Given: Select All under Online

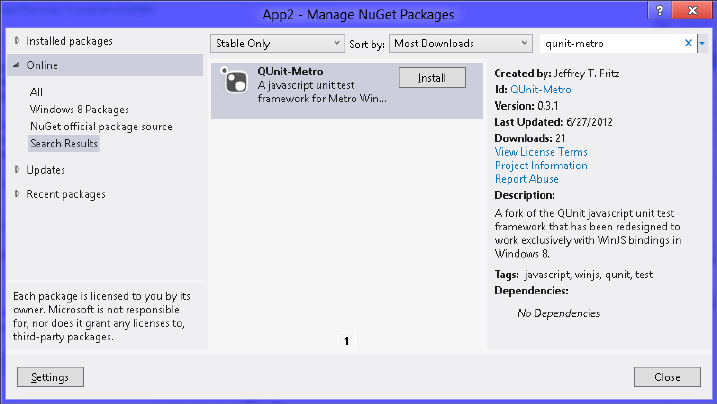Looking at the screenshot, I should (36, 92).
